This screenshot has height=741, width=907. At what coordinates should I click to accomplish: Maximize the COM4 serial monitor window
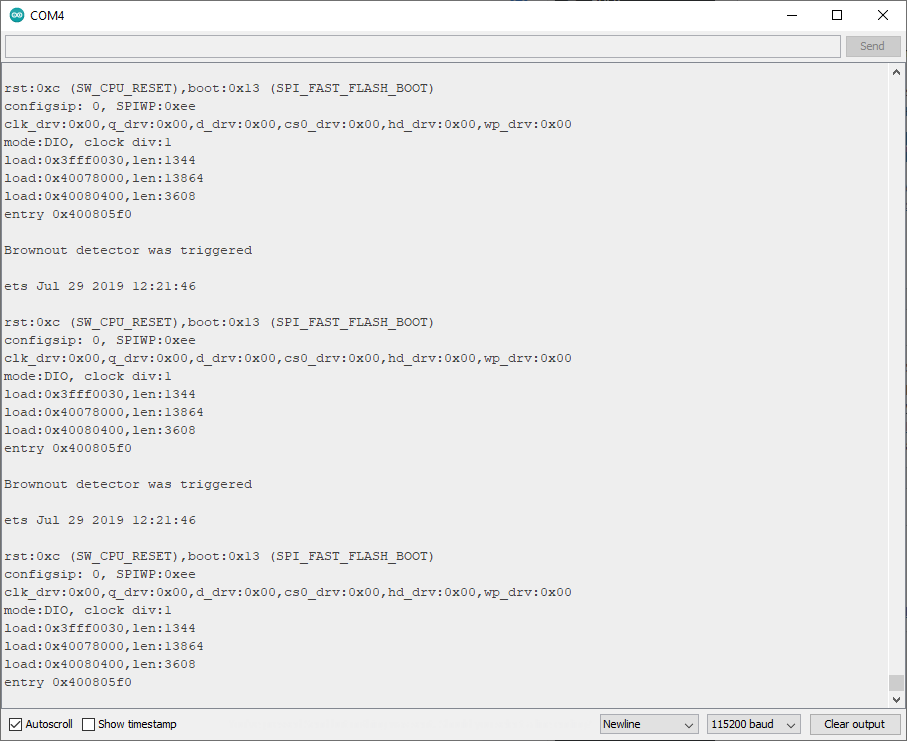(x=837, y=15)
